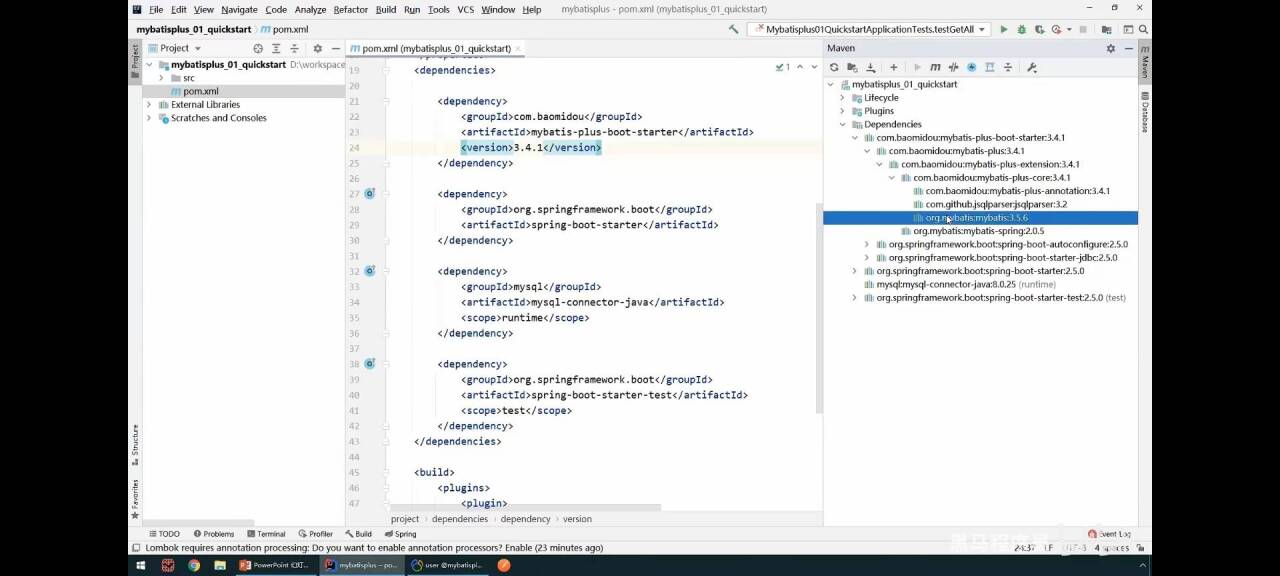Expand spring-boot-autoconfigure:2.5.0 dependency
Image resolution: width=1280 pixels, height=576 pixels.
click(x=866, y=244)
